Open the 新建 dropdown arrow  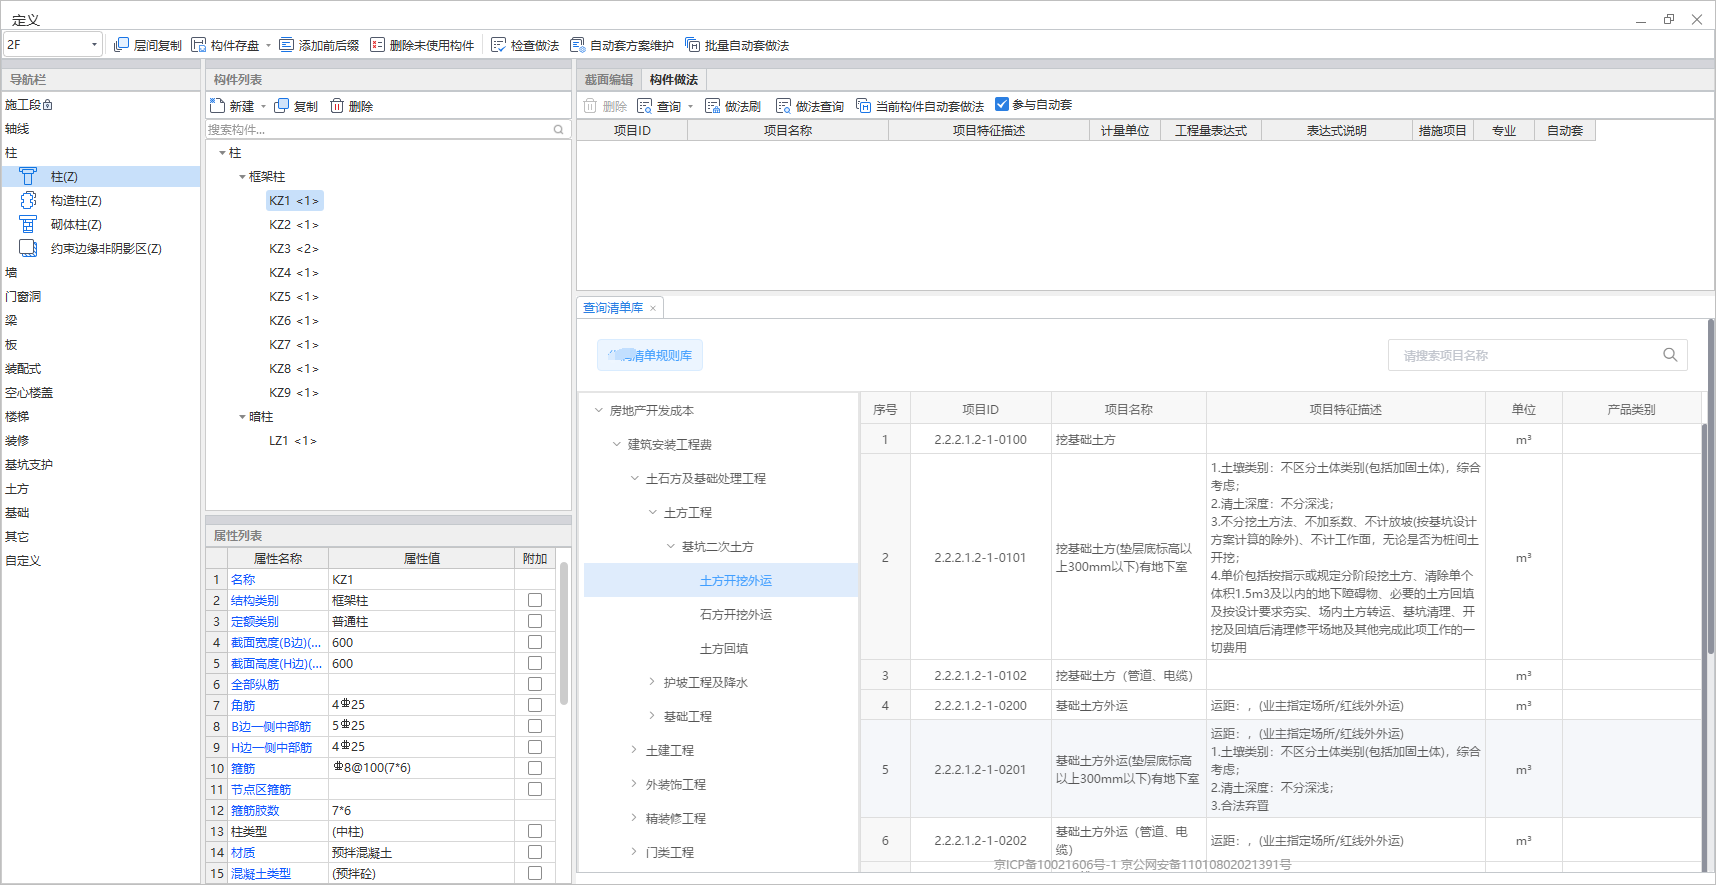(x=264, y=107)
